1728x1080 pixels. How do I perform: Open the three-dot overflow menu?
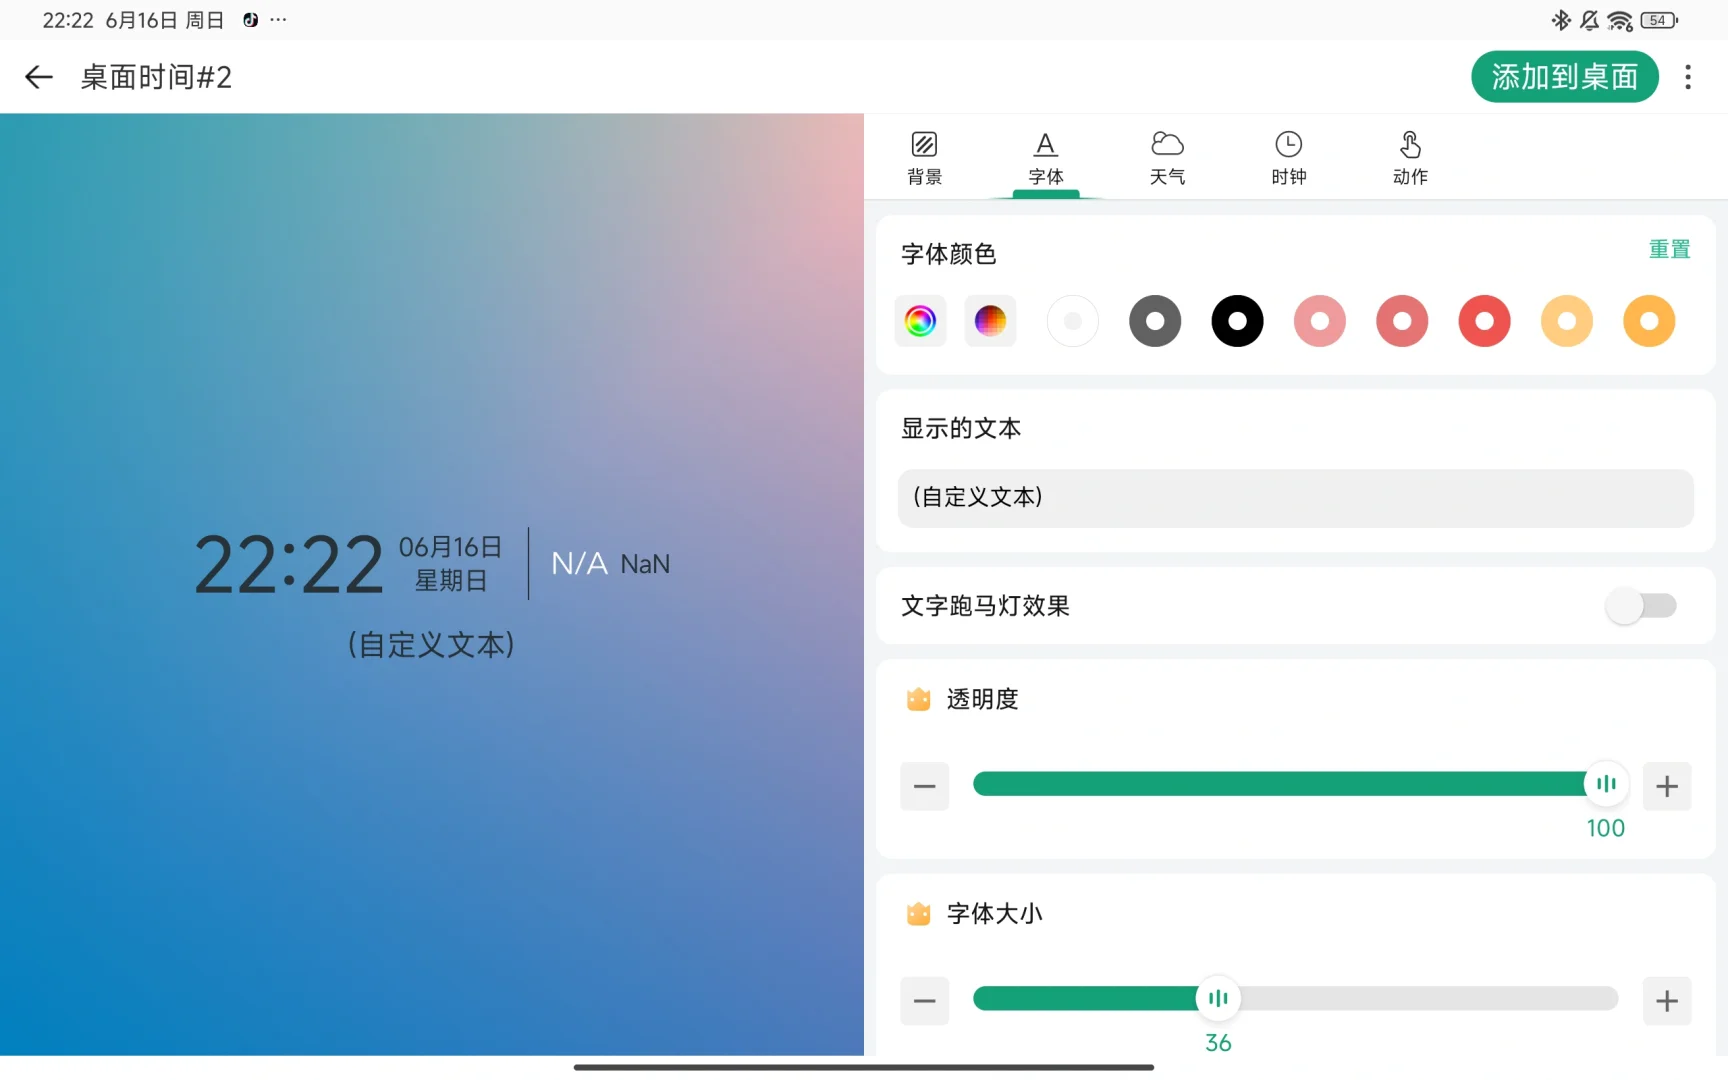click(x=1687, y=77)
